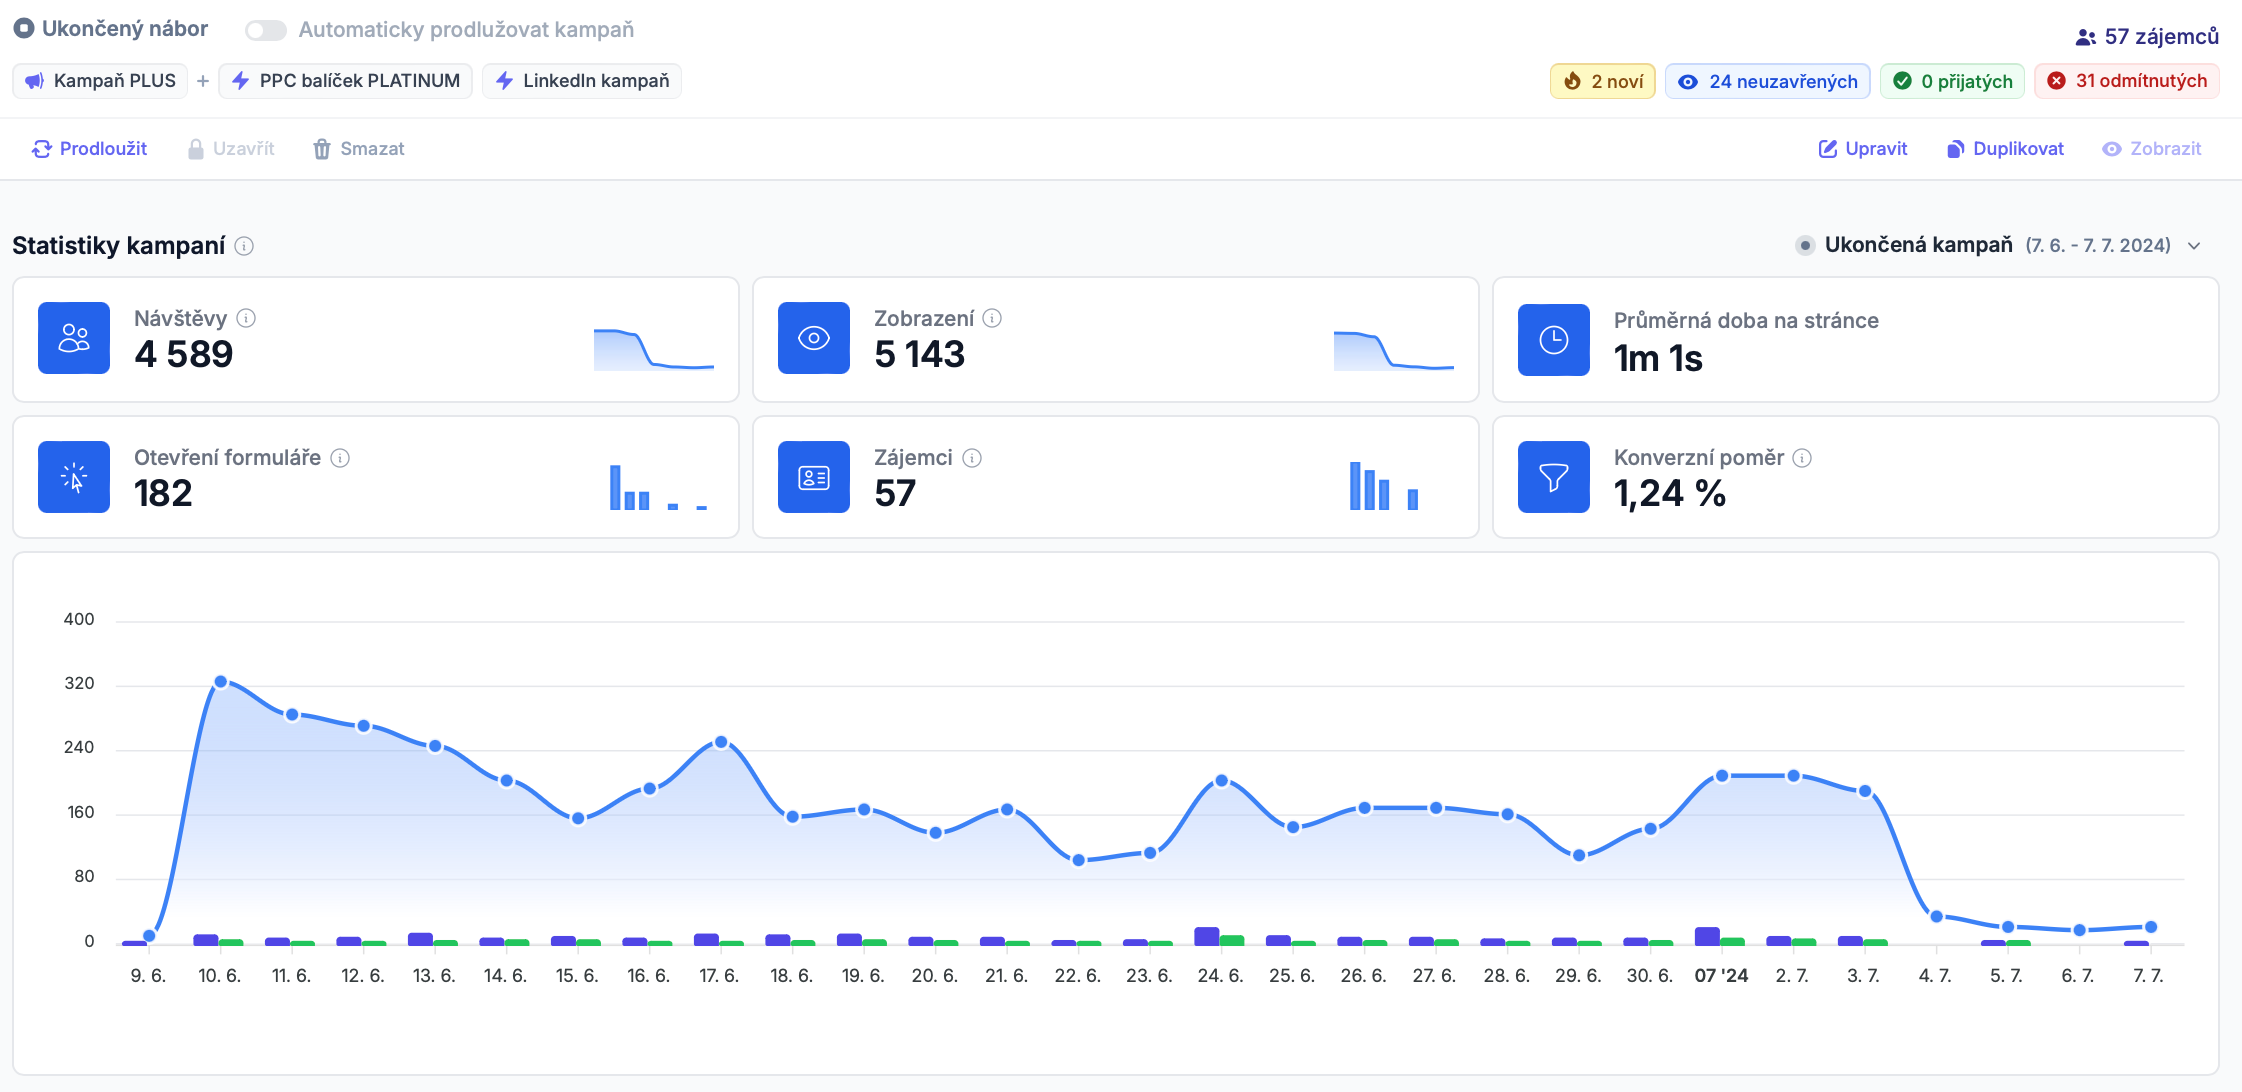Click the Zájemci ID card icon
The height and width of the screenshot is (1092, 2242).
[x=814, y=477]
